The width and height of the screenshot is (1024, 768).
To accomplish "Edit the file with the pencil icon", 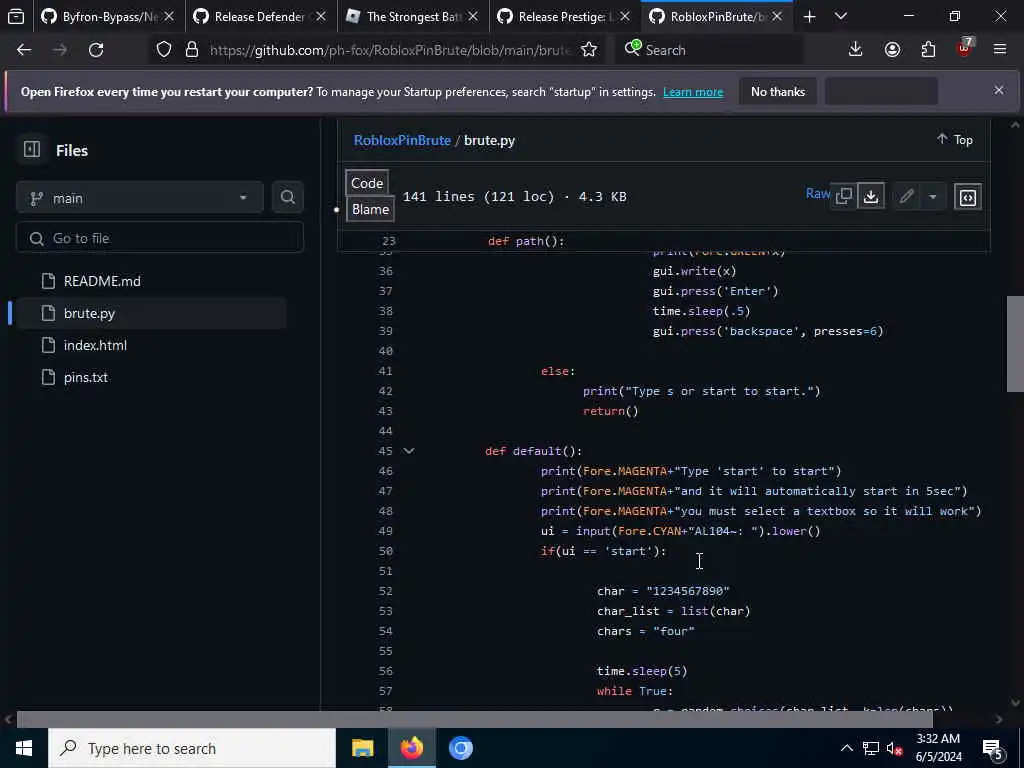I will coord(906,196).
